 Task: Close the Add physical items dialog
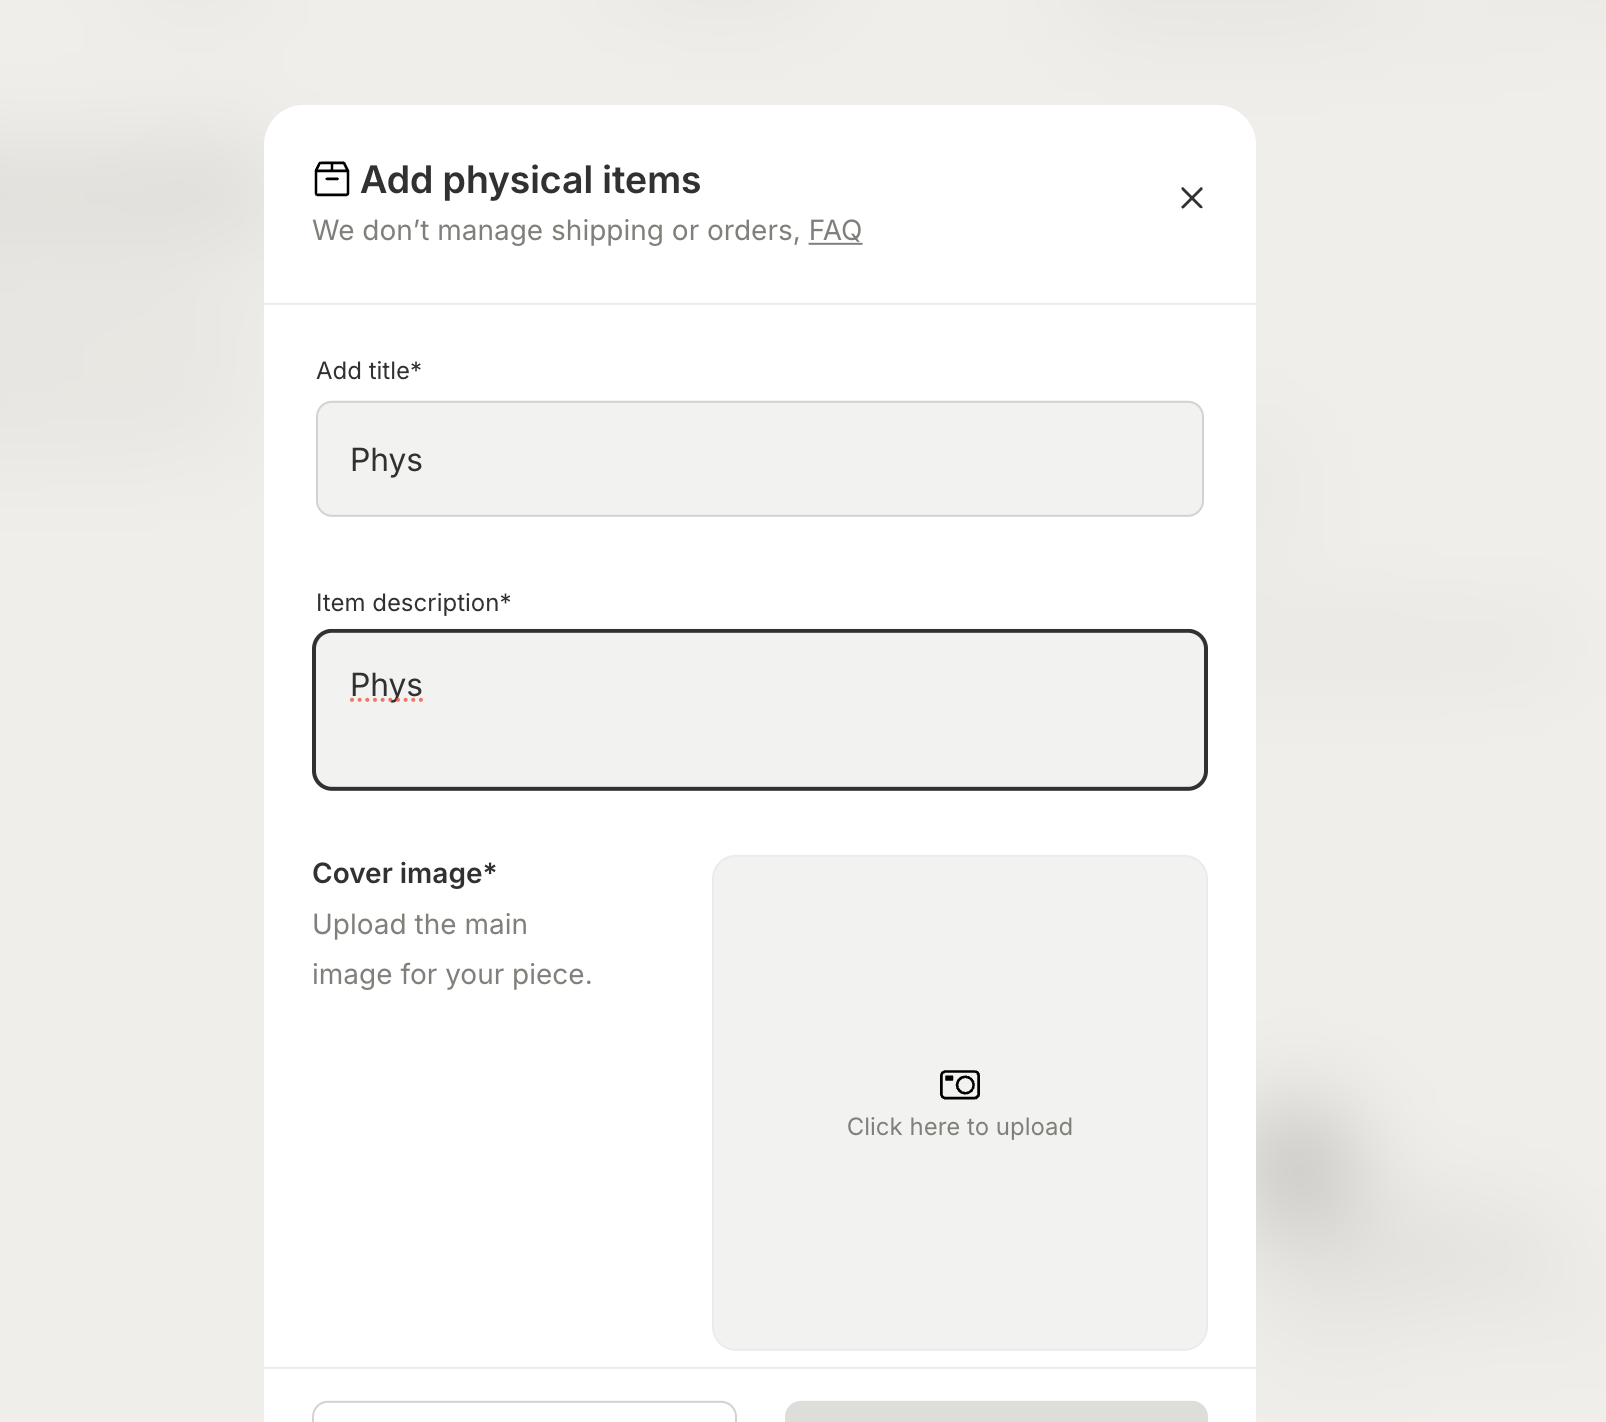click(x=1191, y=198)
